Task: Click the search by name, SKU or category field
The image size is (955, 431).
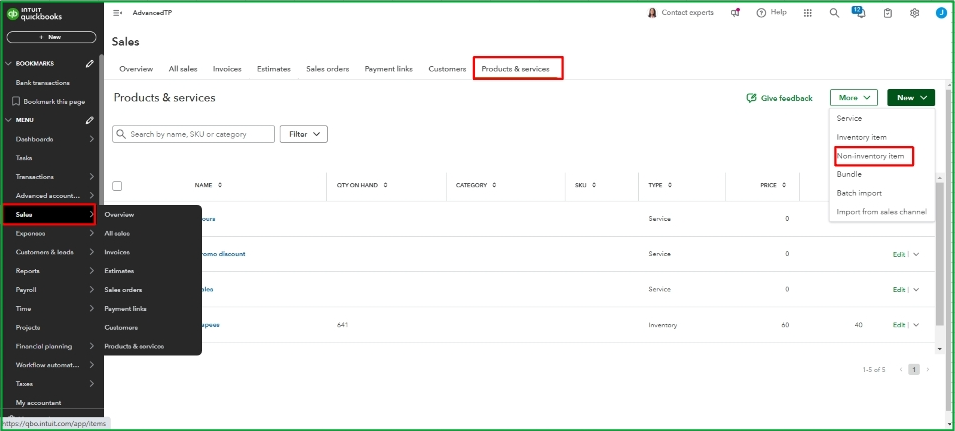Action: tap(193, 134)
